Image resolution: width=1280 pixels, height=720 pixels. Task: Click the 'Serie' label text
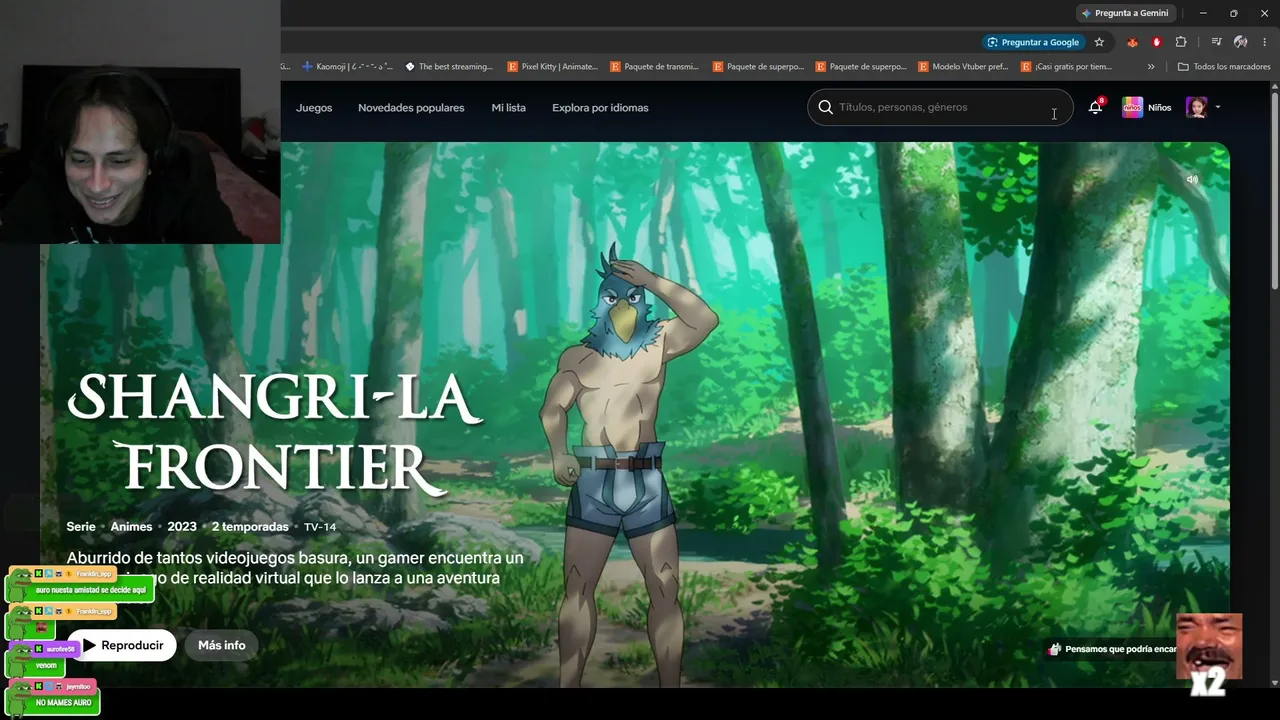[x=81, y=527]
